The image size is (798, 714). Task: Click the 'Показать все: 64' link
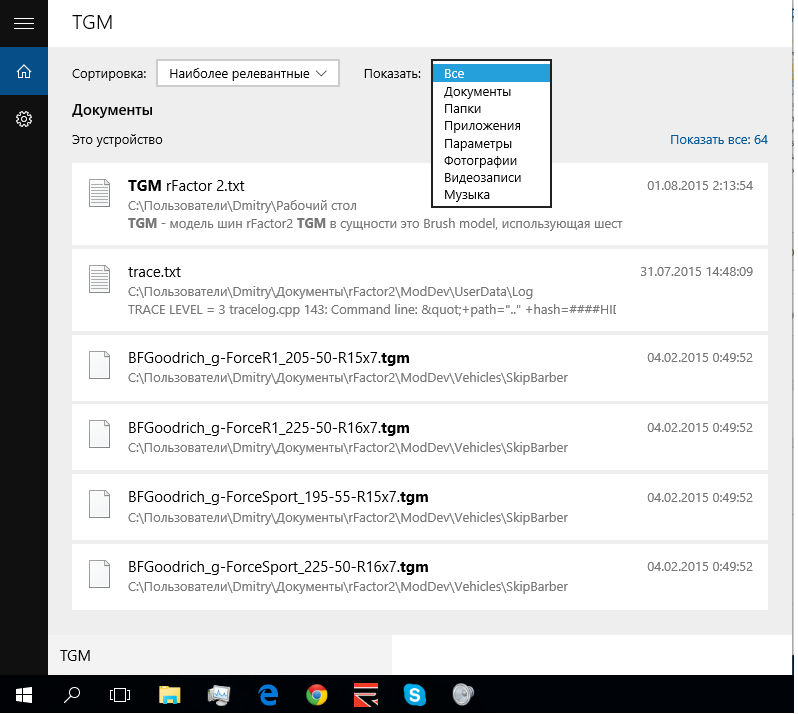pyautogui.click(x=718, y=139)
